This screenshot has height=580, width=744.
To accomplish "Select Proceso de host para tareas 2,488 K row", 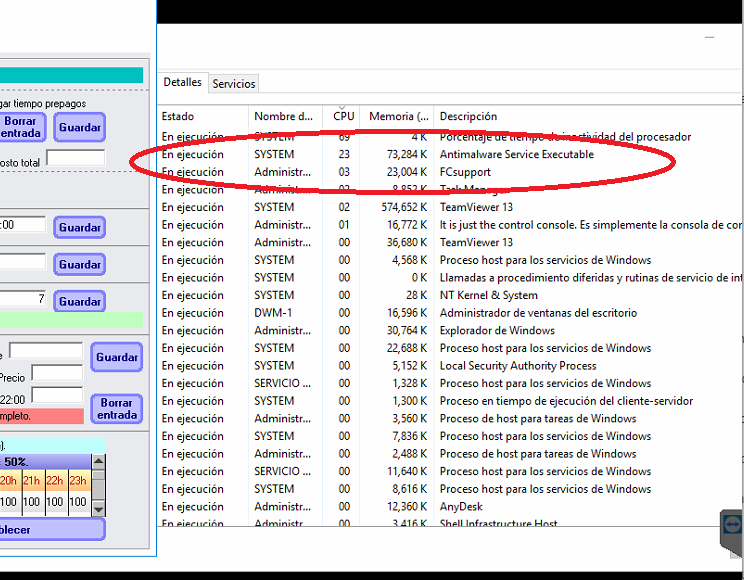I will pos(450,454).
